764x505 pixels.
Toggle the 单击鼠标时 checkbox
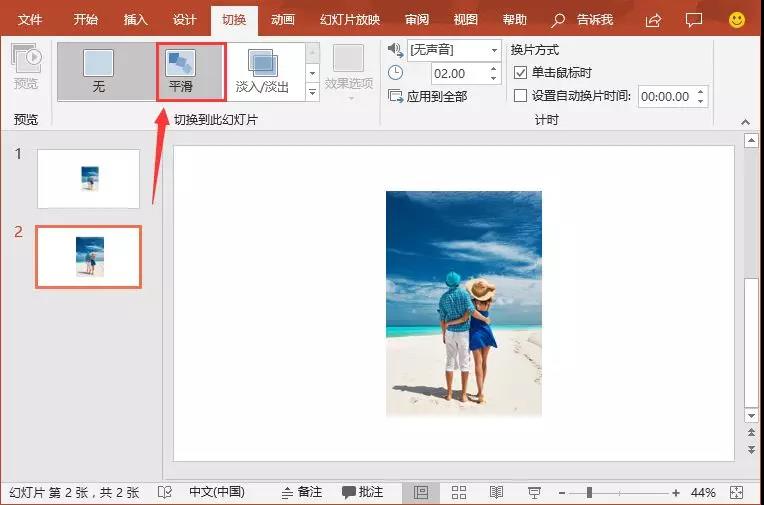(x=520, y=73)
